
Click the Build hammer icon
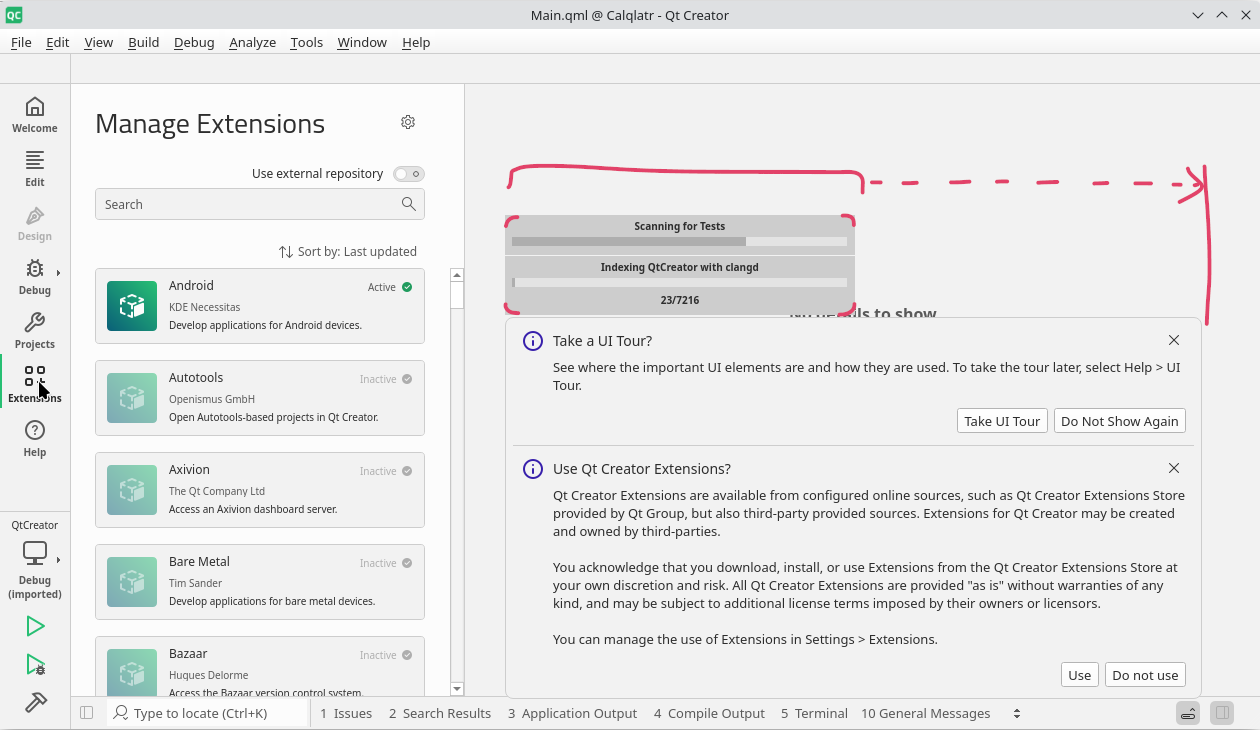pyautogui.click(x=35, y=703)
